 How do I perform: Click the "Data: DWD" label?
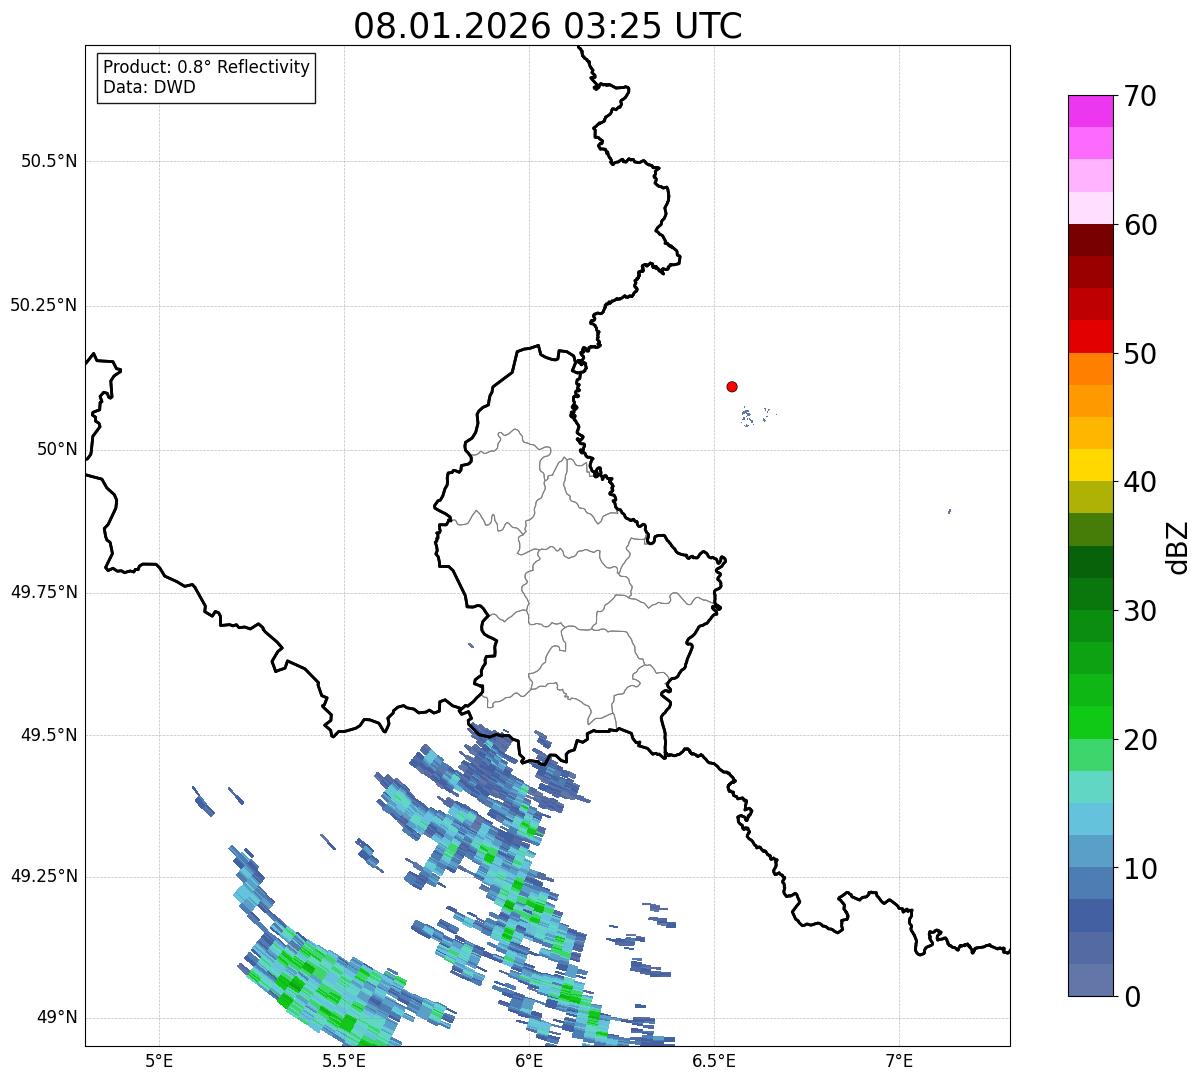pyautogui.click(x=150, y=87)
